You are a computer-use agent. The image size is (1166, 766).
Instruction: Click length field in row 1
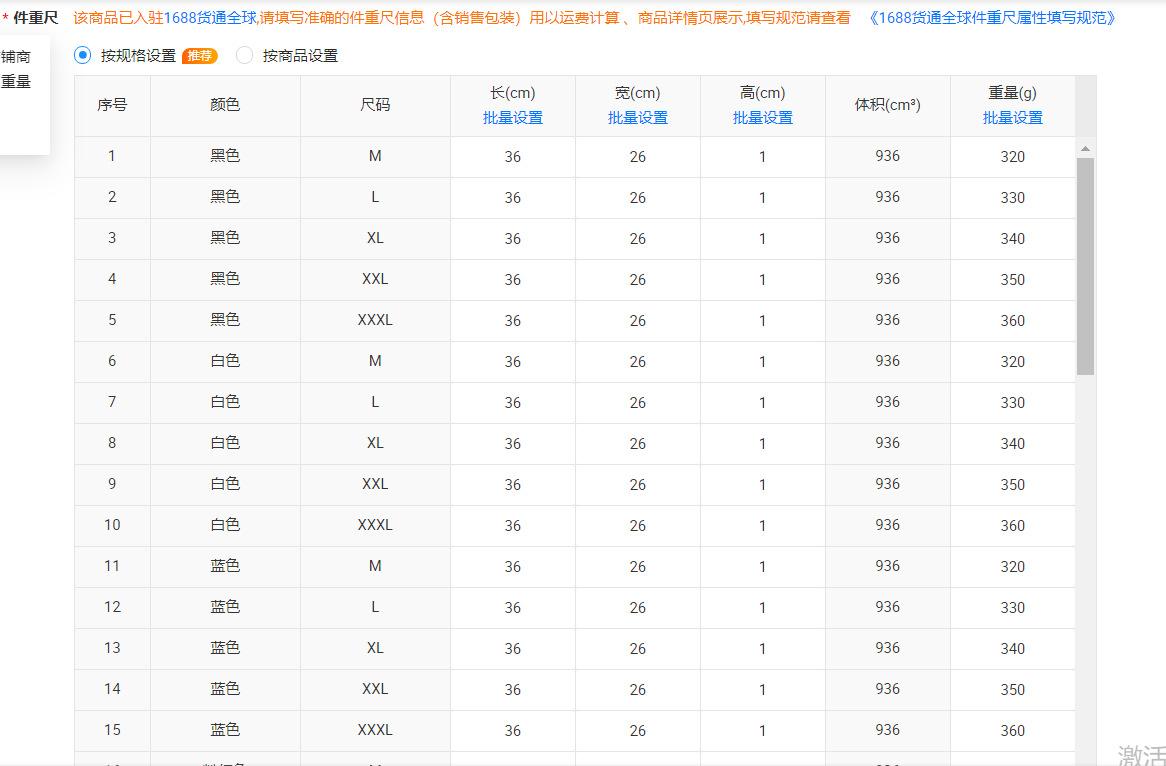coord(512,157)
